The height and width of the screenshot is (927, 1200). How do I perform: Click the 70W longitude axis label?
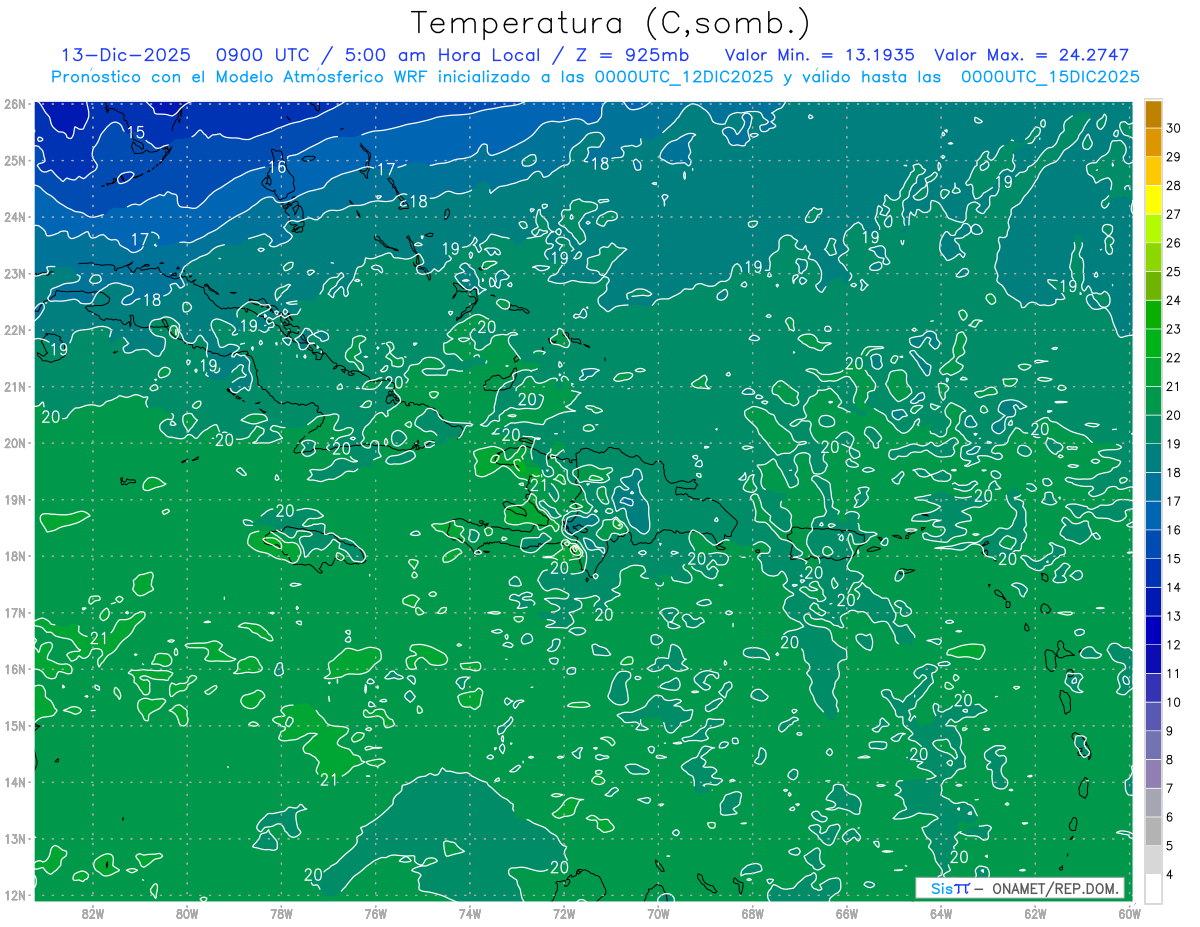click(x=658, y=913)
